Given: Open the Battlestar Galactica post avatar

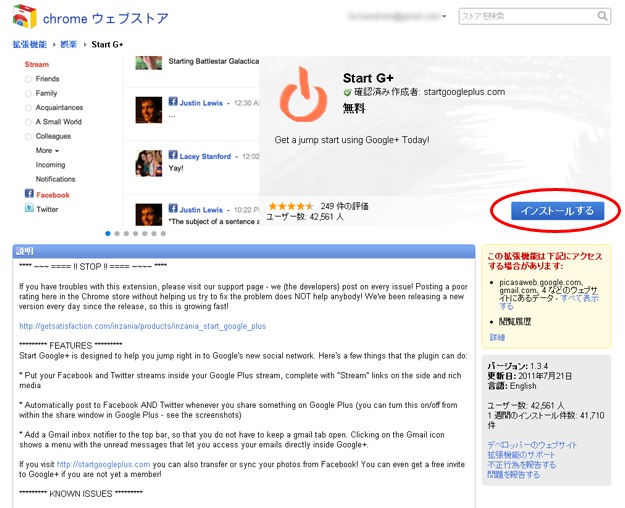Looking at the screenshot, I should (x=149, y=63).
